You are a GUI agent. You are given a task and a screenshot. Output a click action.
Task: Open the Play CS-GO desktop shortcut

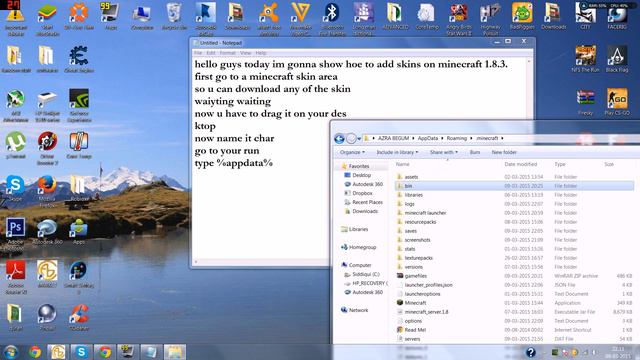[x=617, y=102]
